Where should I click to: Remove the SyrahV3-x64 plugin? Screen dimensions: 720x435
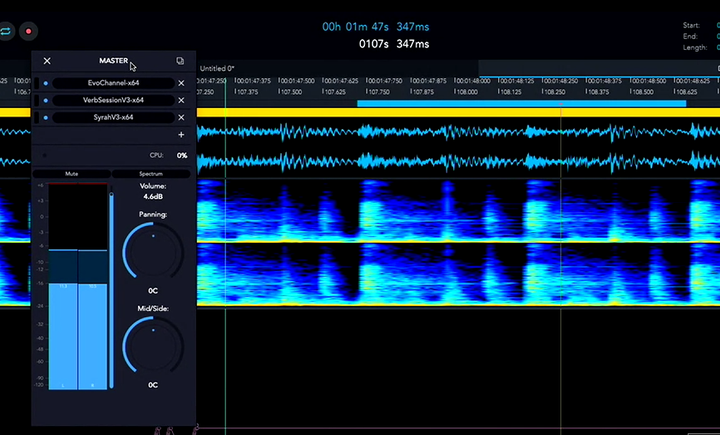point(181,117)
